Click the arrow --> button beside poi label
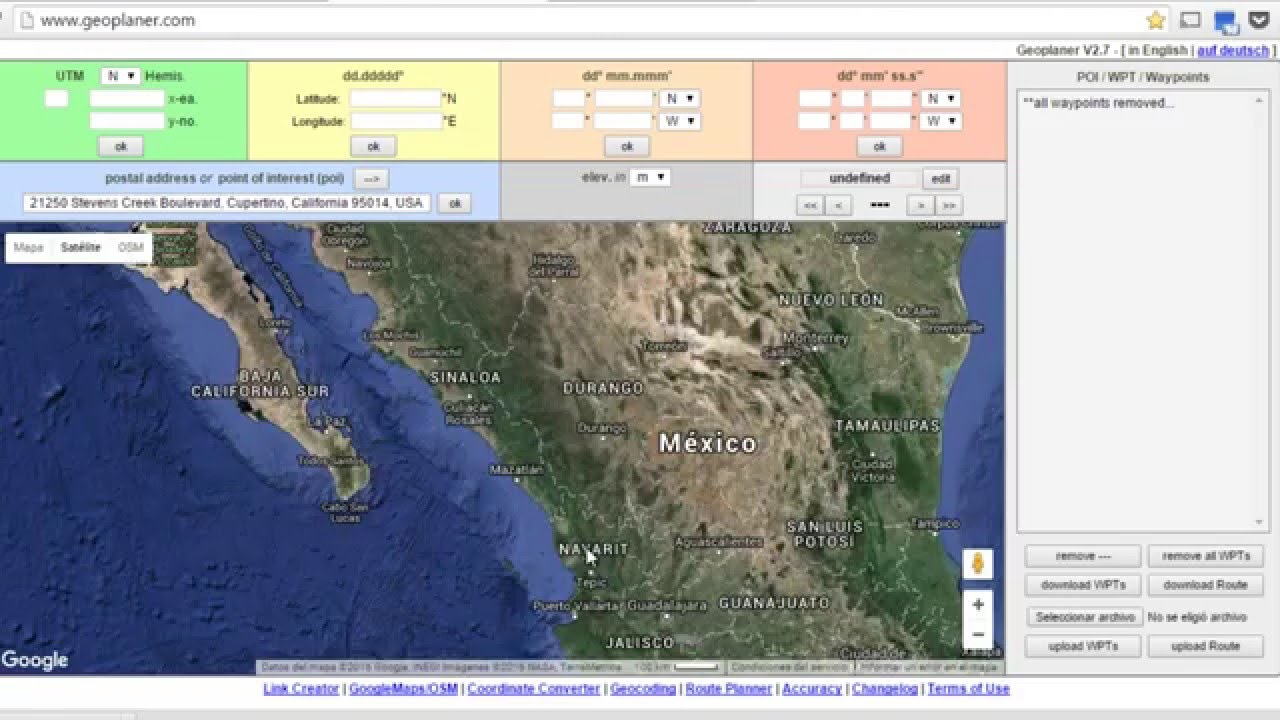 click(x=371, y=179)
